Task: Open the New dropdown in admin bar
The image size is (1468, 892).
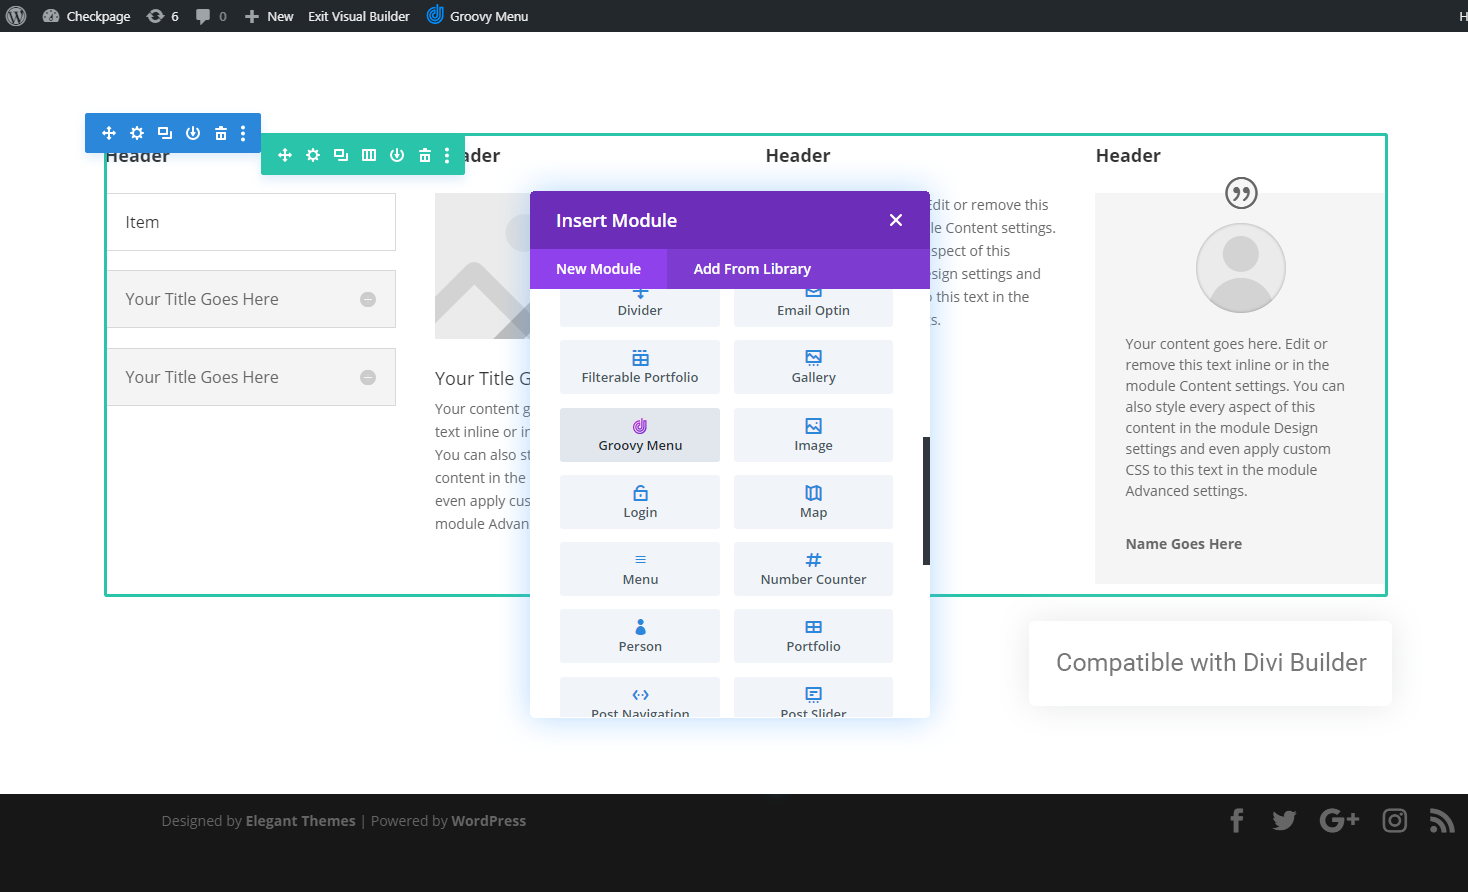Action: pos(268,15)
